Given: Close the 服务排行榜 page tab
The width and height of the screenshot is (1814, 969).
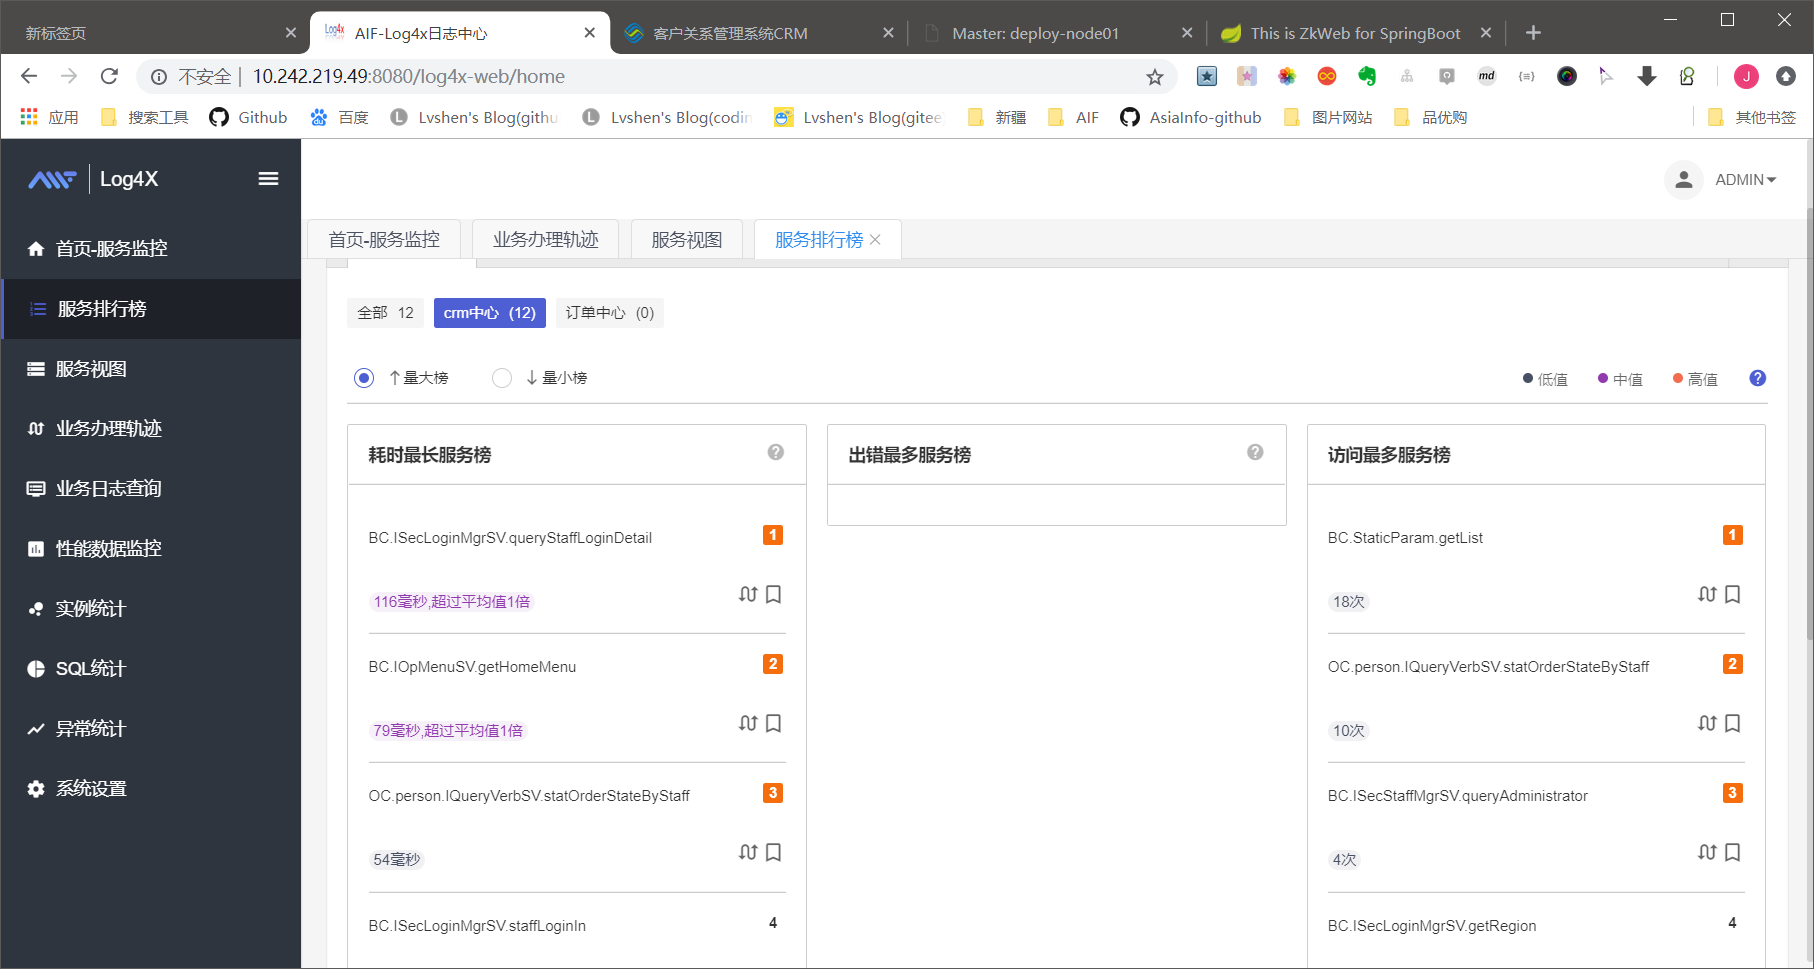Looking at the screenshot, I should click(875, 240).
